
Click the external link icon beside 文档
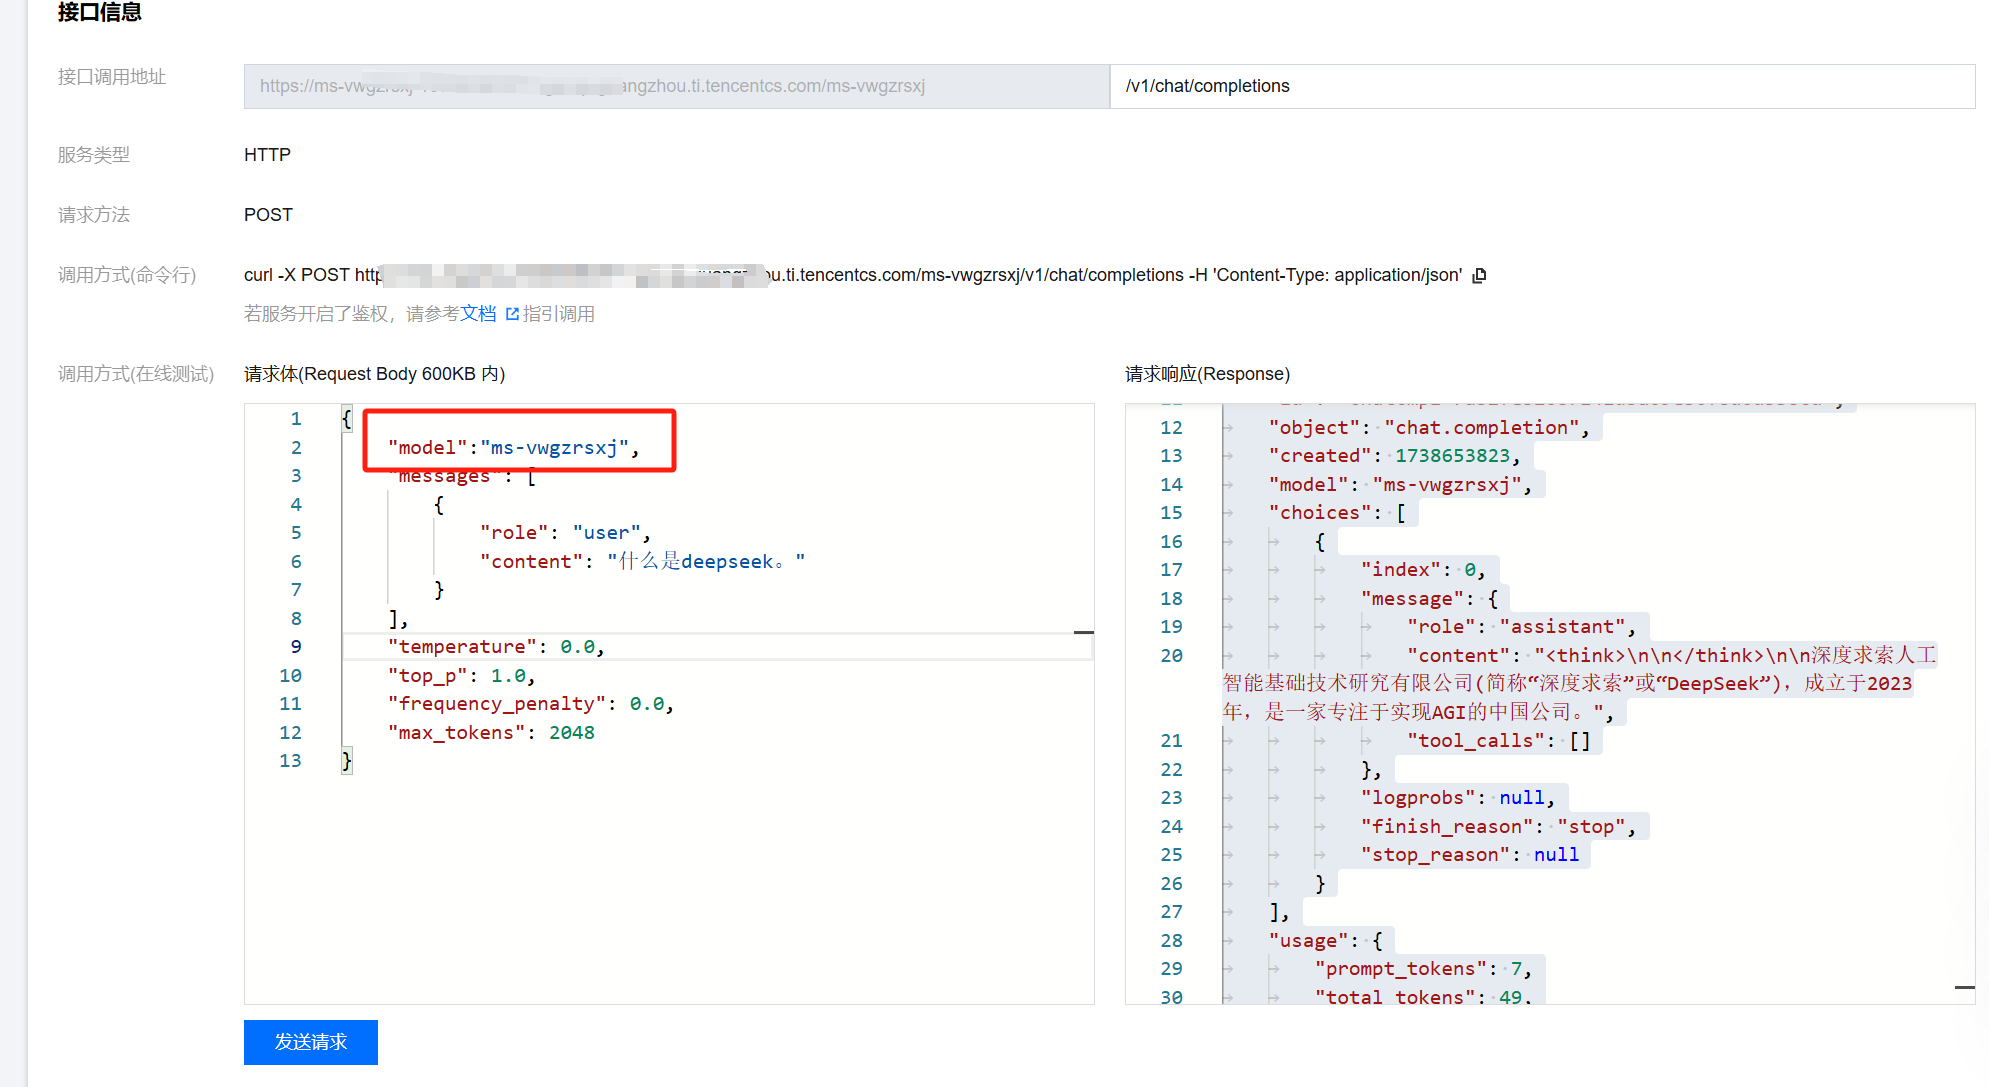pyautogui.click(x=512, y=314)
